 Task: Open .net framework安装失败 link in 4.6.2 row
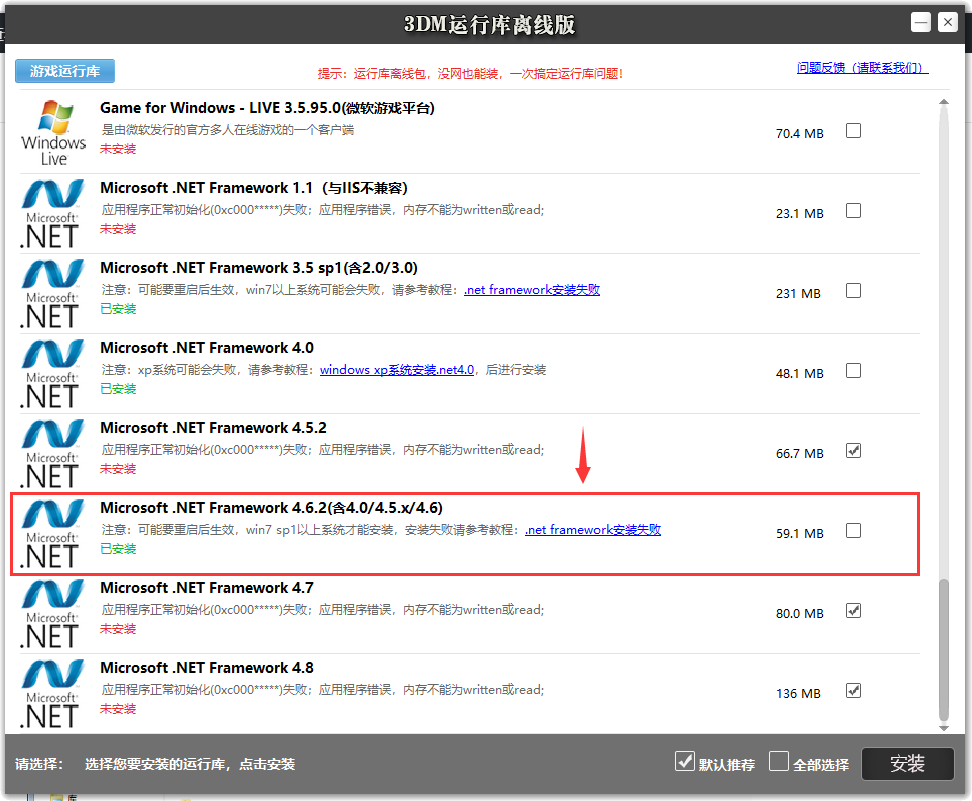[593, 529]
